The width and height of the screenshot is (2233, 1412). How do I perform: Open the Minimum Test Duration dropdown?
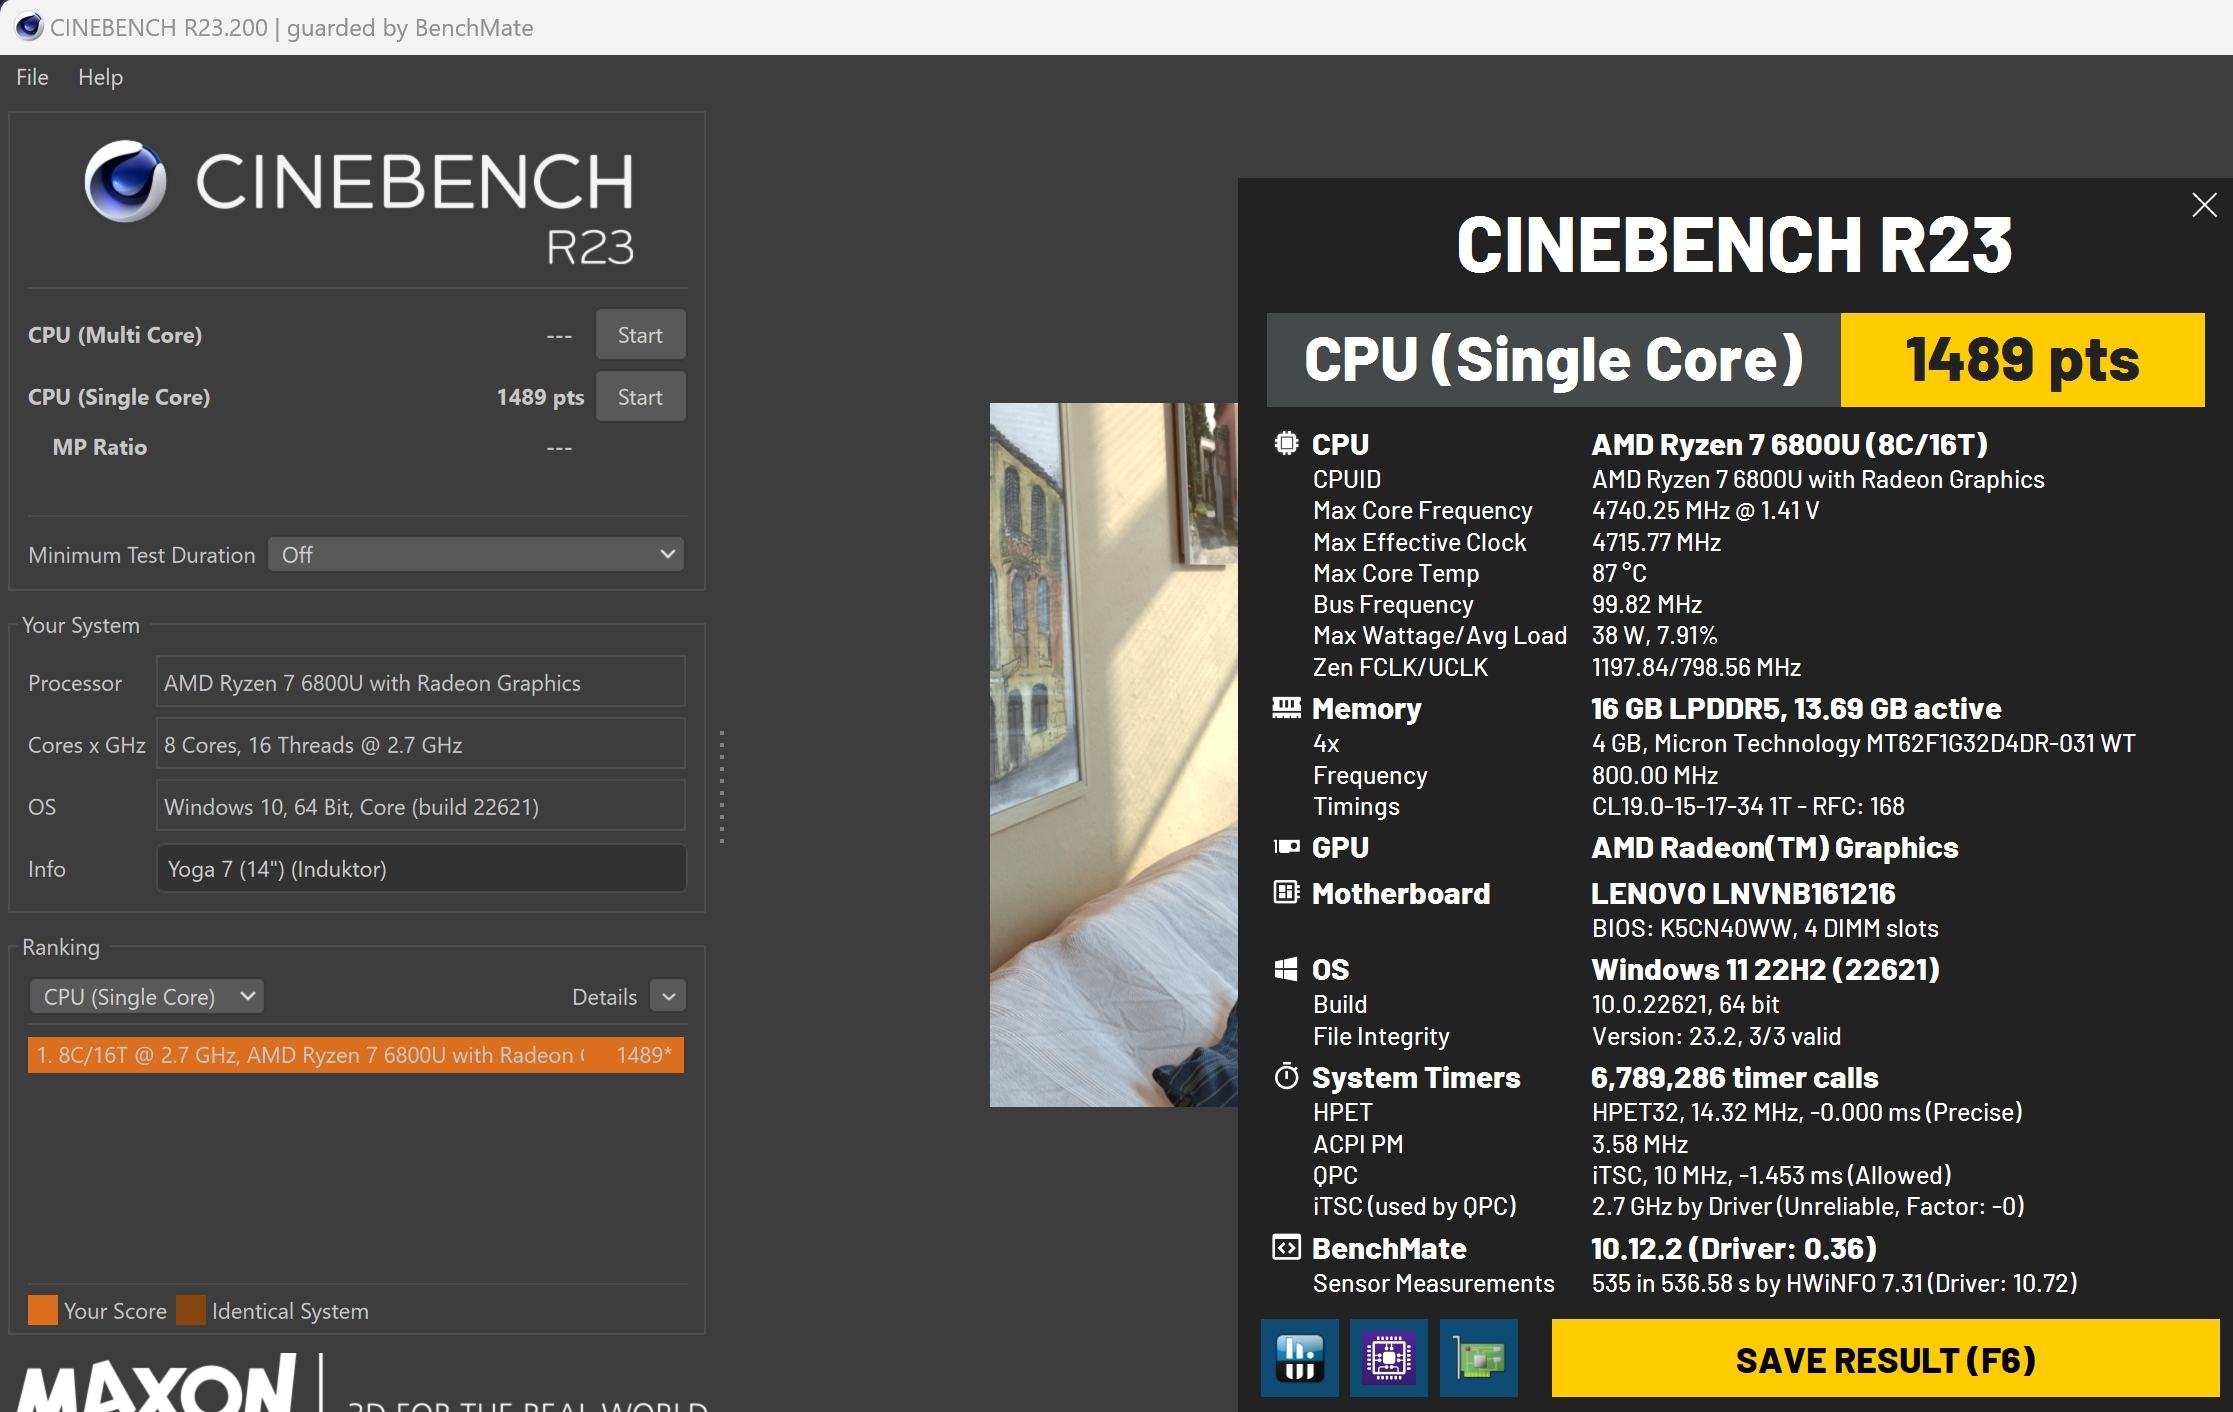[476, 554]
